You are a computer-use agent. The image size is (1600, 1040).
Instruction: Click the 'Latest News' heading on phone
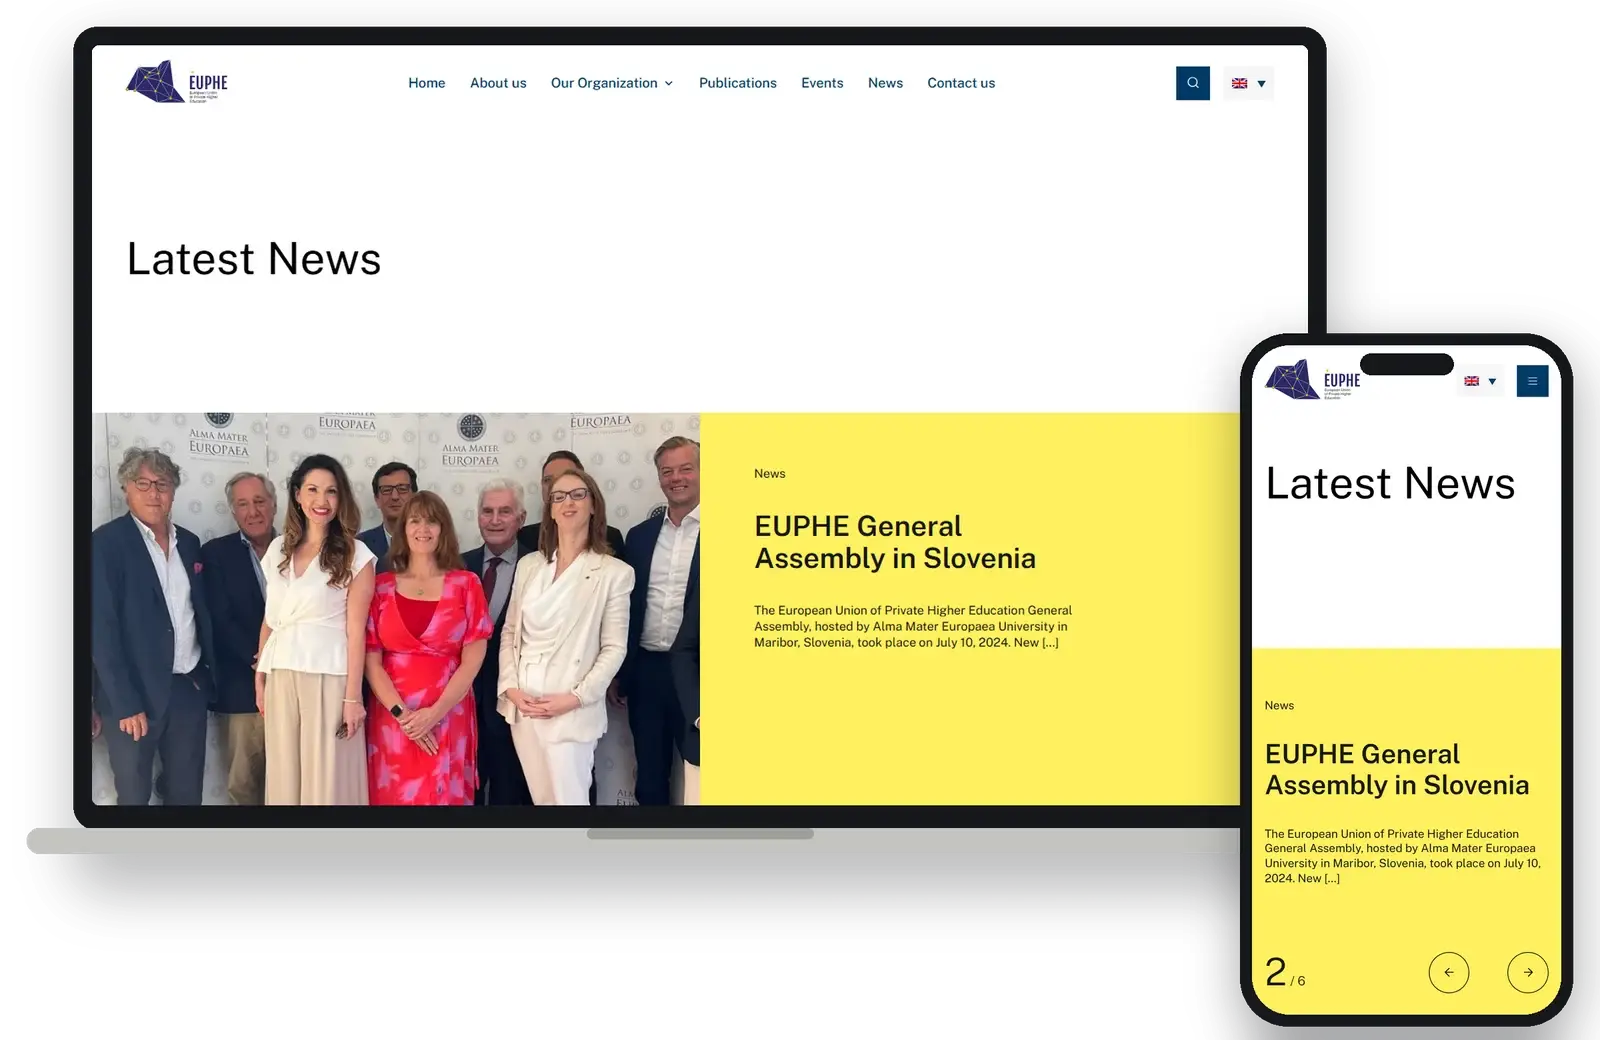[x=1390, y=484]
